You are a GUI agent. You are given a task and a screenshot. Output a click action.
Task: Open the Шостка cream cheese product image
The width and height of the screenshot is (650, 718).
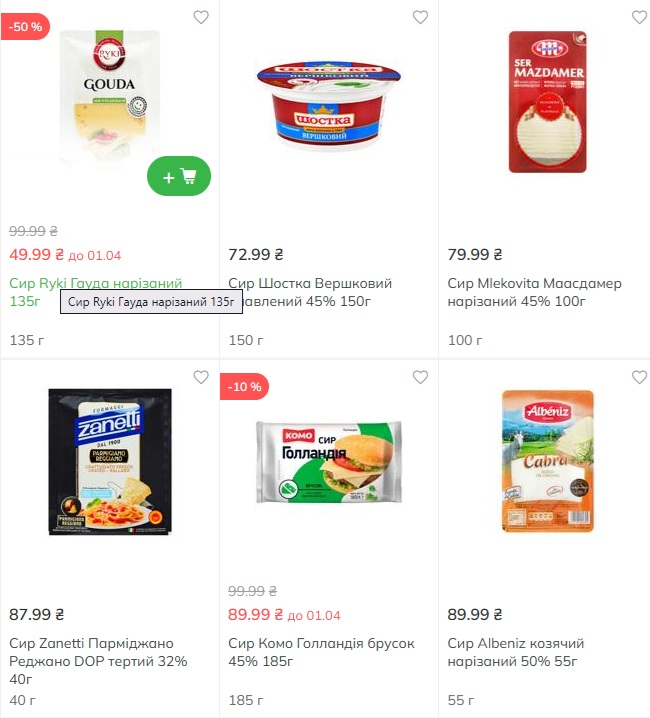(328, 105)
